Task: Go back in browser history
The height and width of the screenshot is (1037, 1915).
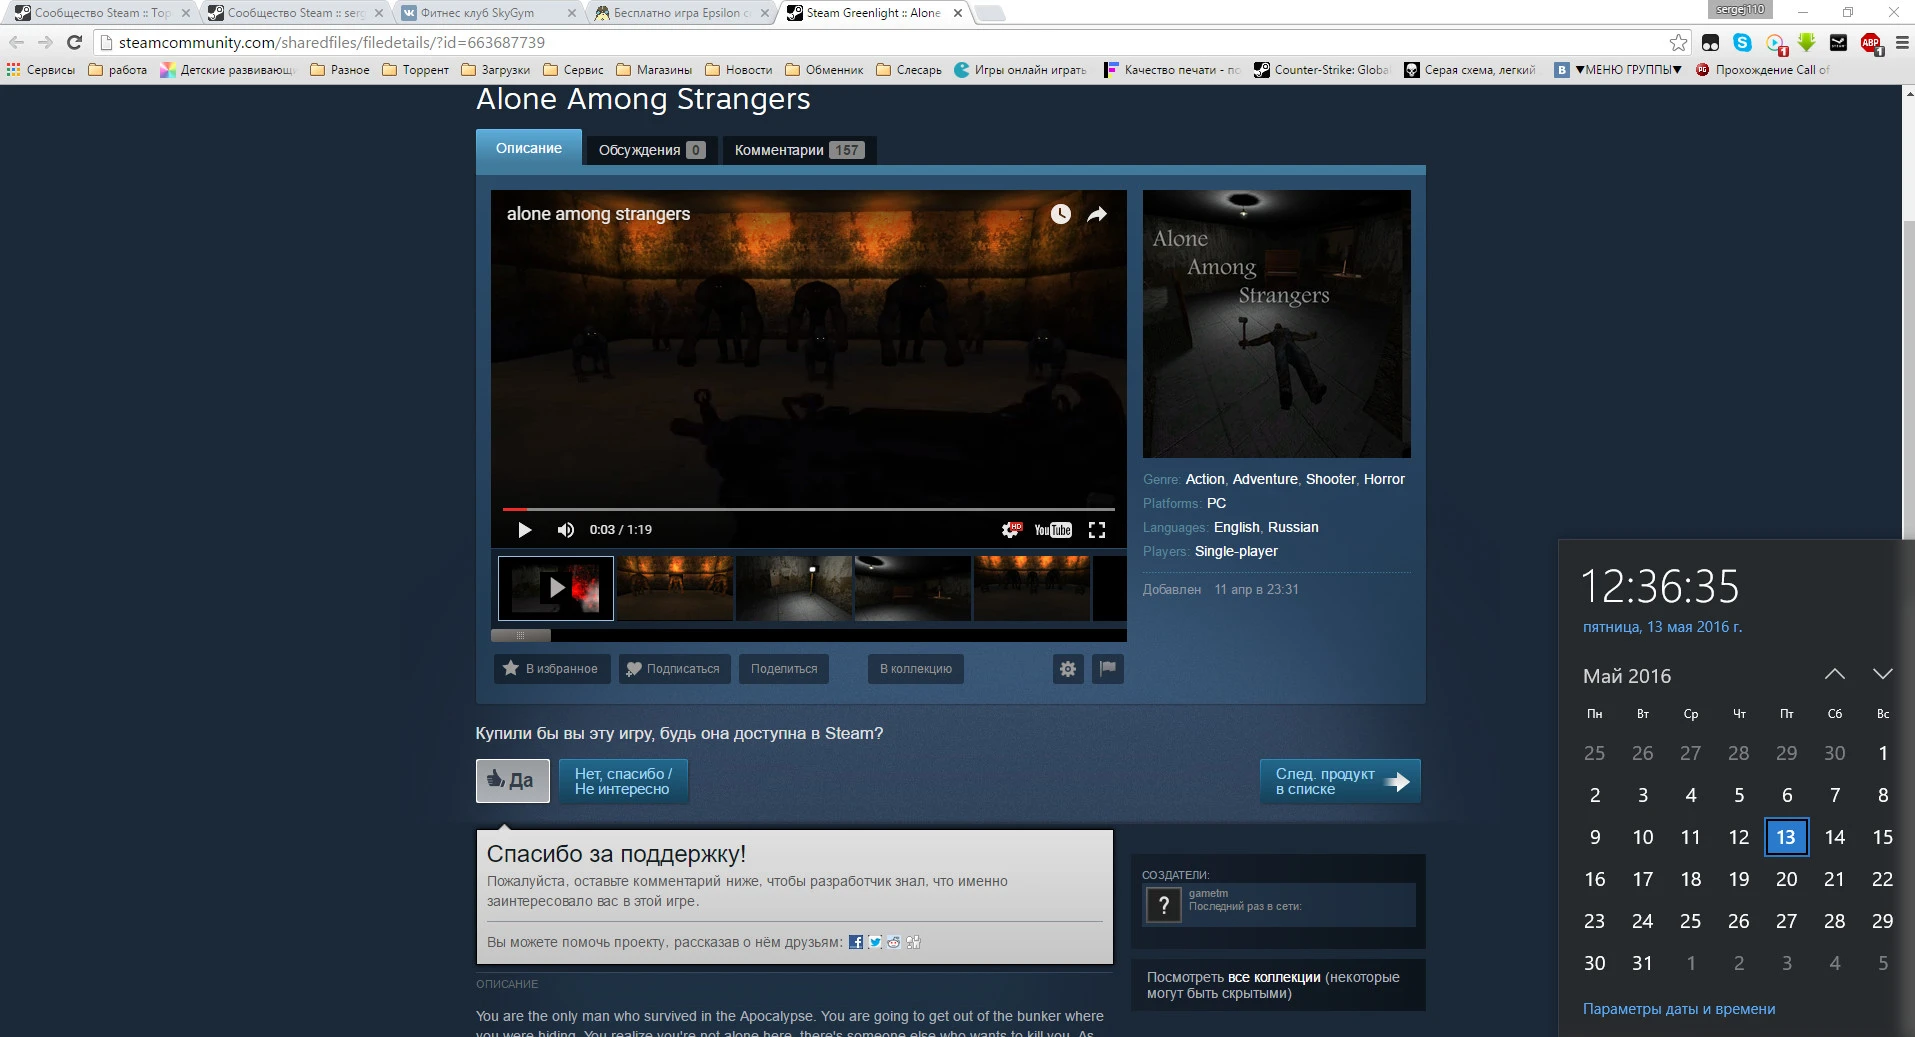Action: (x=16, y=42)
